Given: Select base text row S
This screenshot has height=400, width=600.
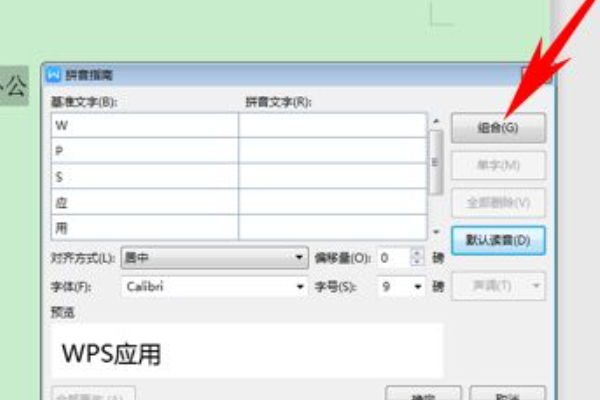Looking at the screenshot, I should (145, 176).
